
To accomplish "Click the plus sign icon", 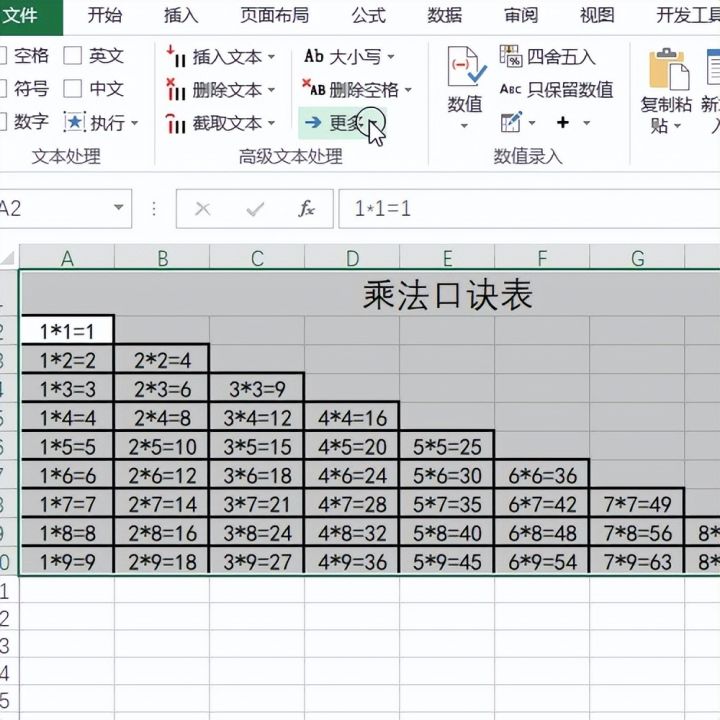I will pos(563,123).
